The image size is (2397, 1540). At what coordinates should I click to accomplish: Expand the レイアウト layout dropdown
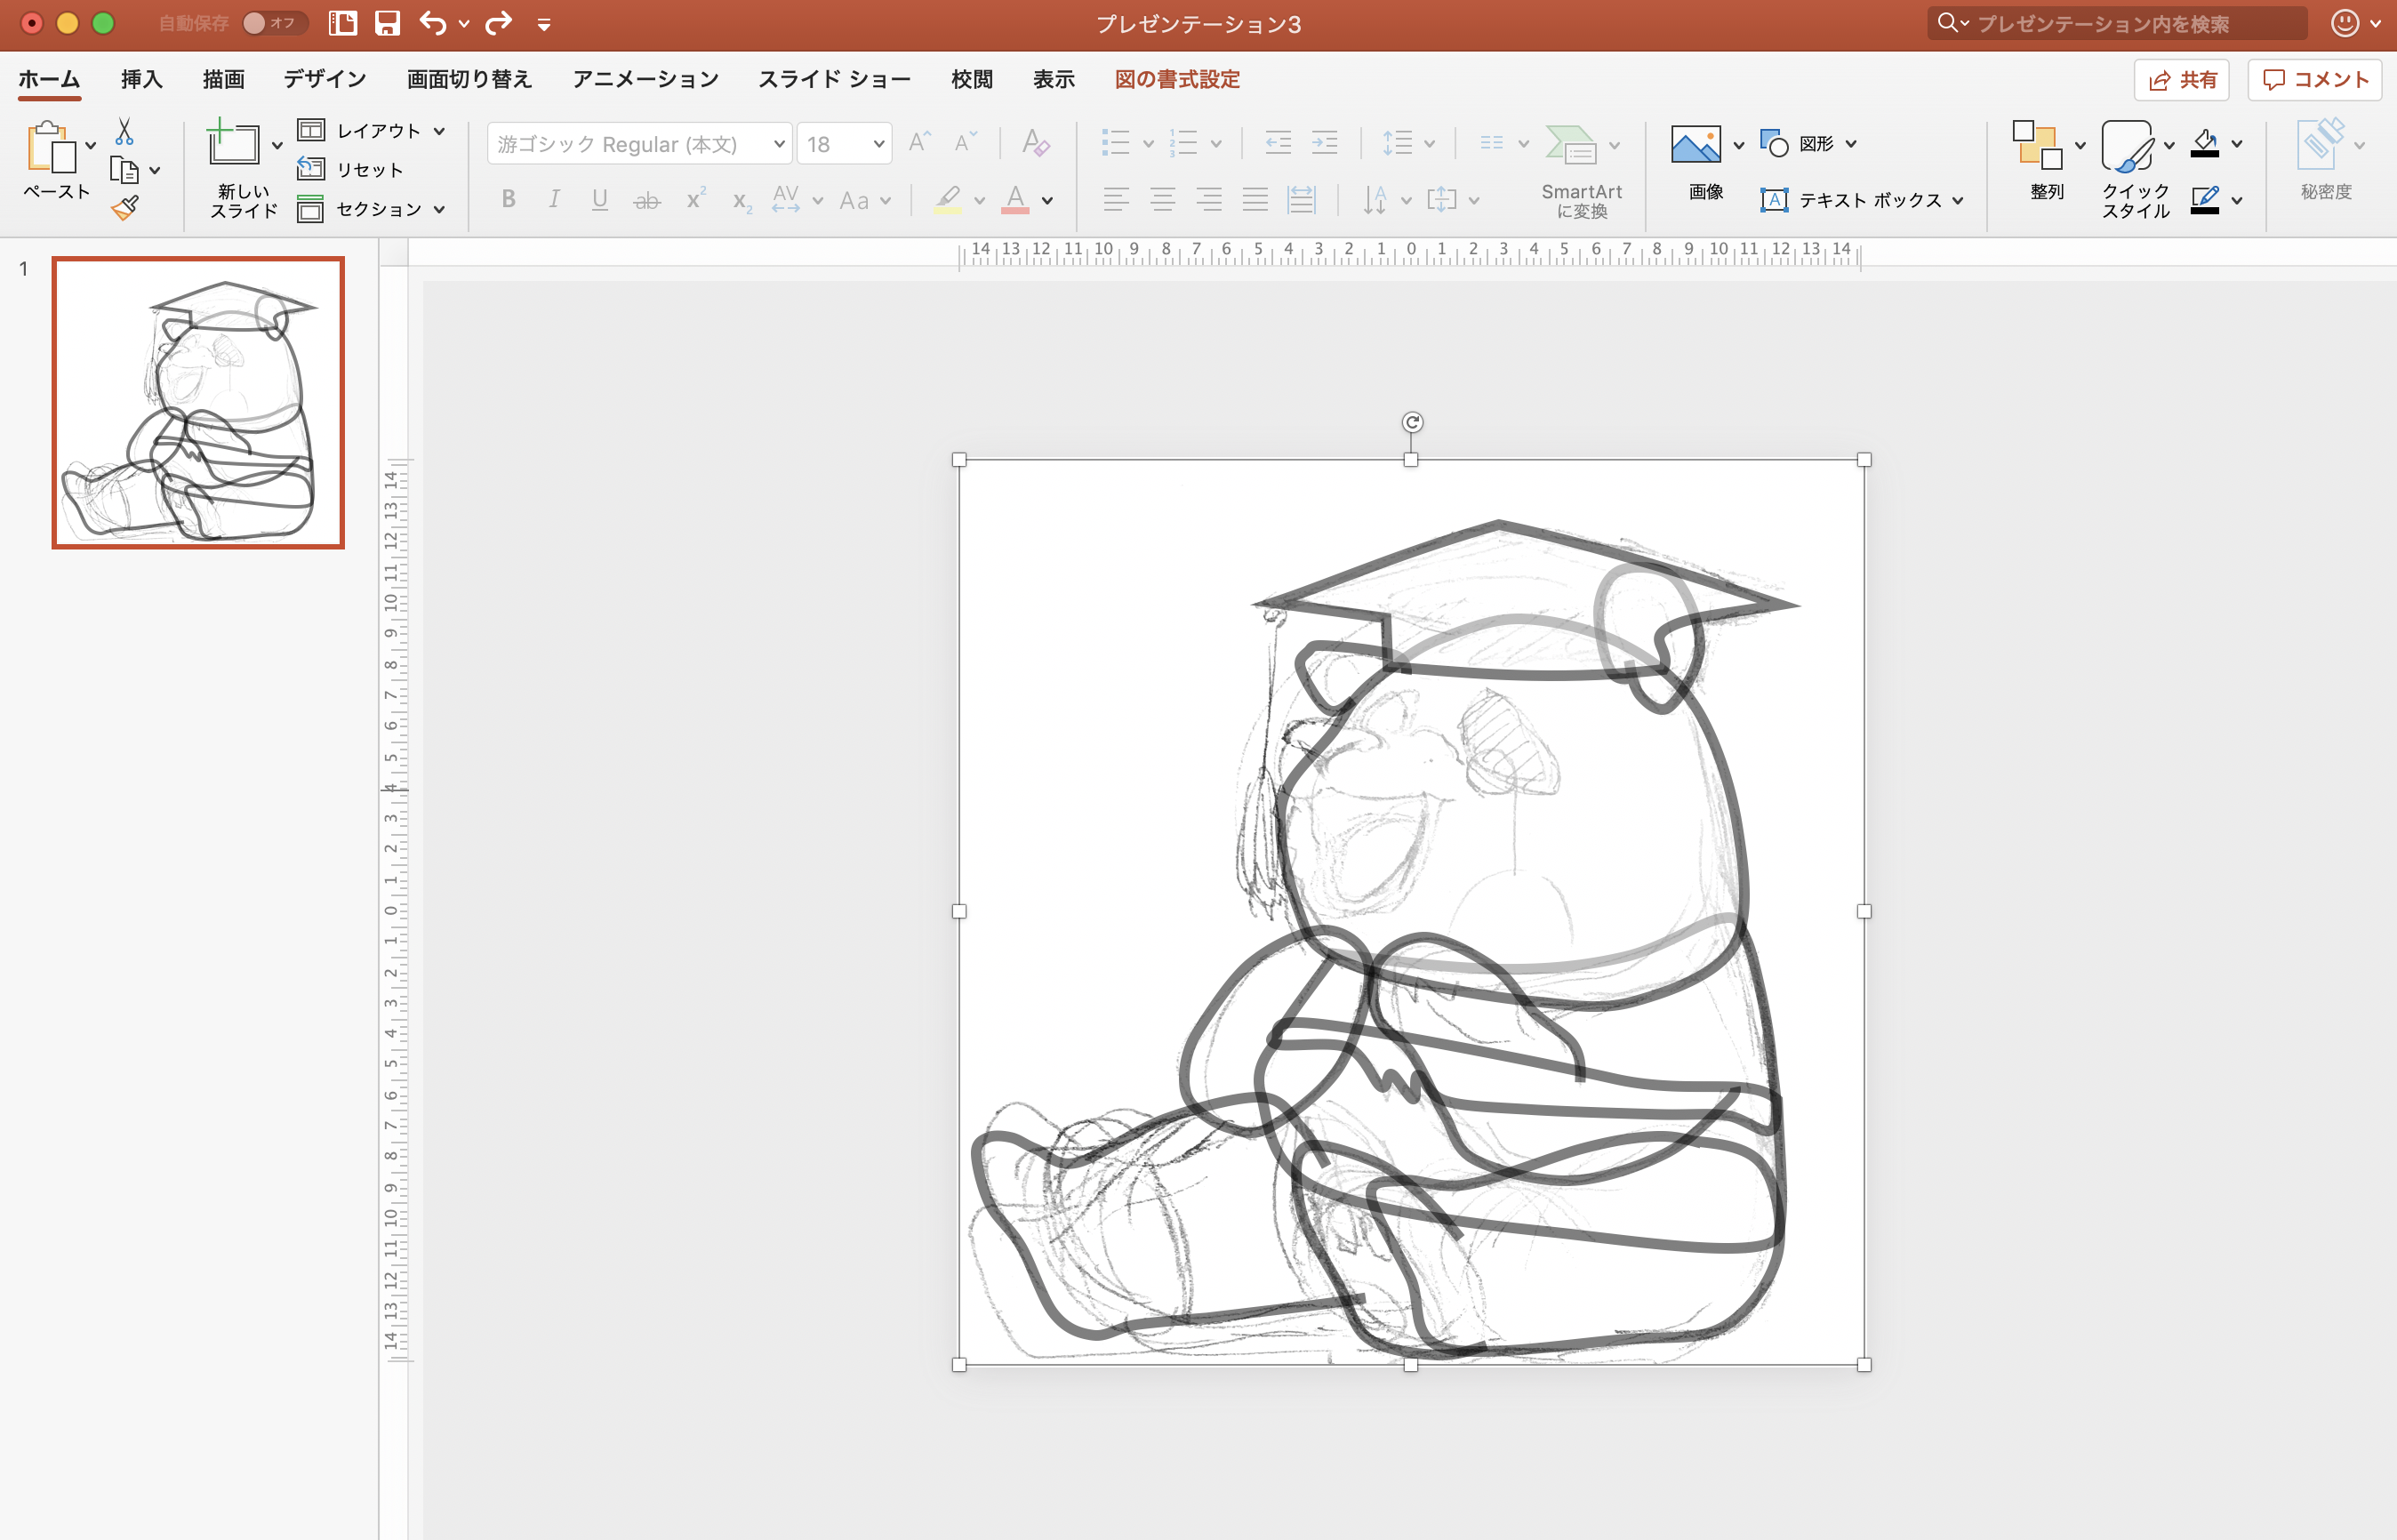[x=439, y=131]
